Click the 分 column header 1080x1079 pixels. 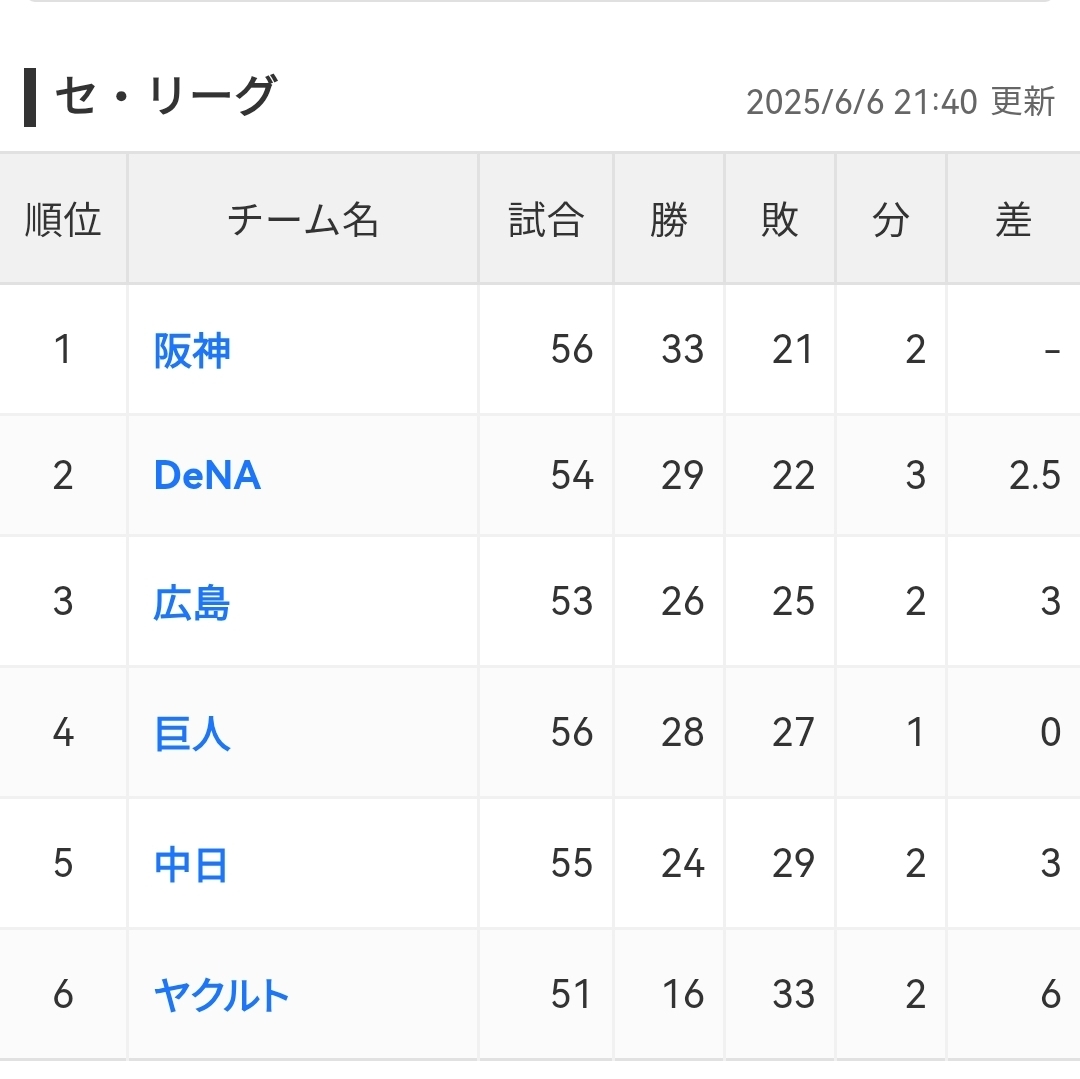891,220
